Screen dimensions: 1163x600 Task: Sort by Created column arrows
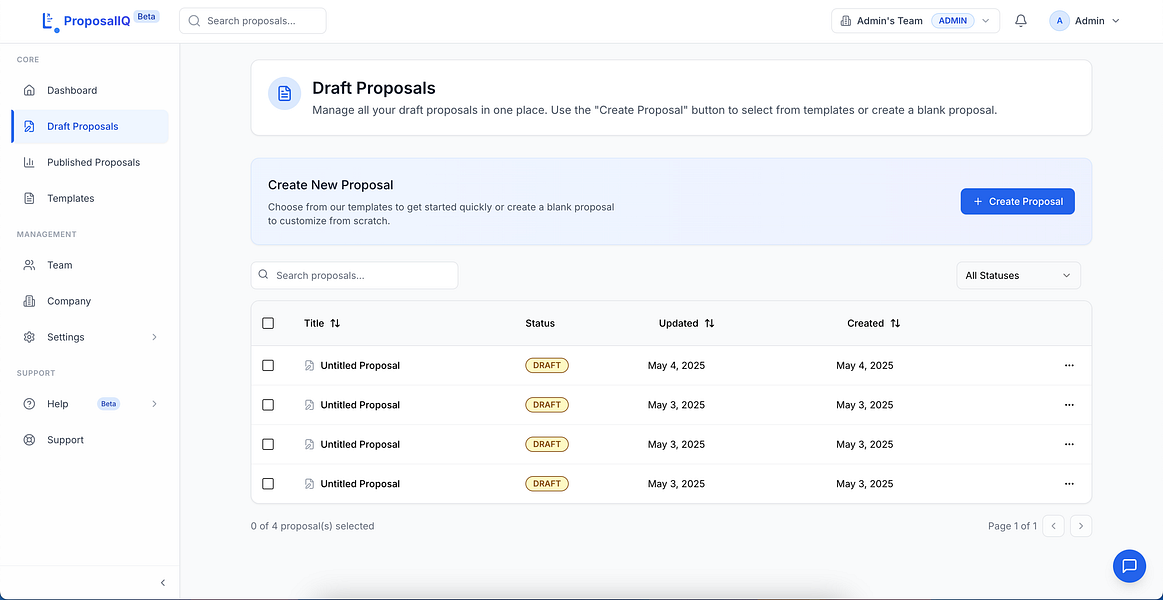pyautogui.click(x=895, y=324)
